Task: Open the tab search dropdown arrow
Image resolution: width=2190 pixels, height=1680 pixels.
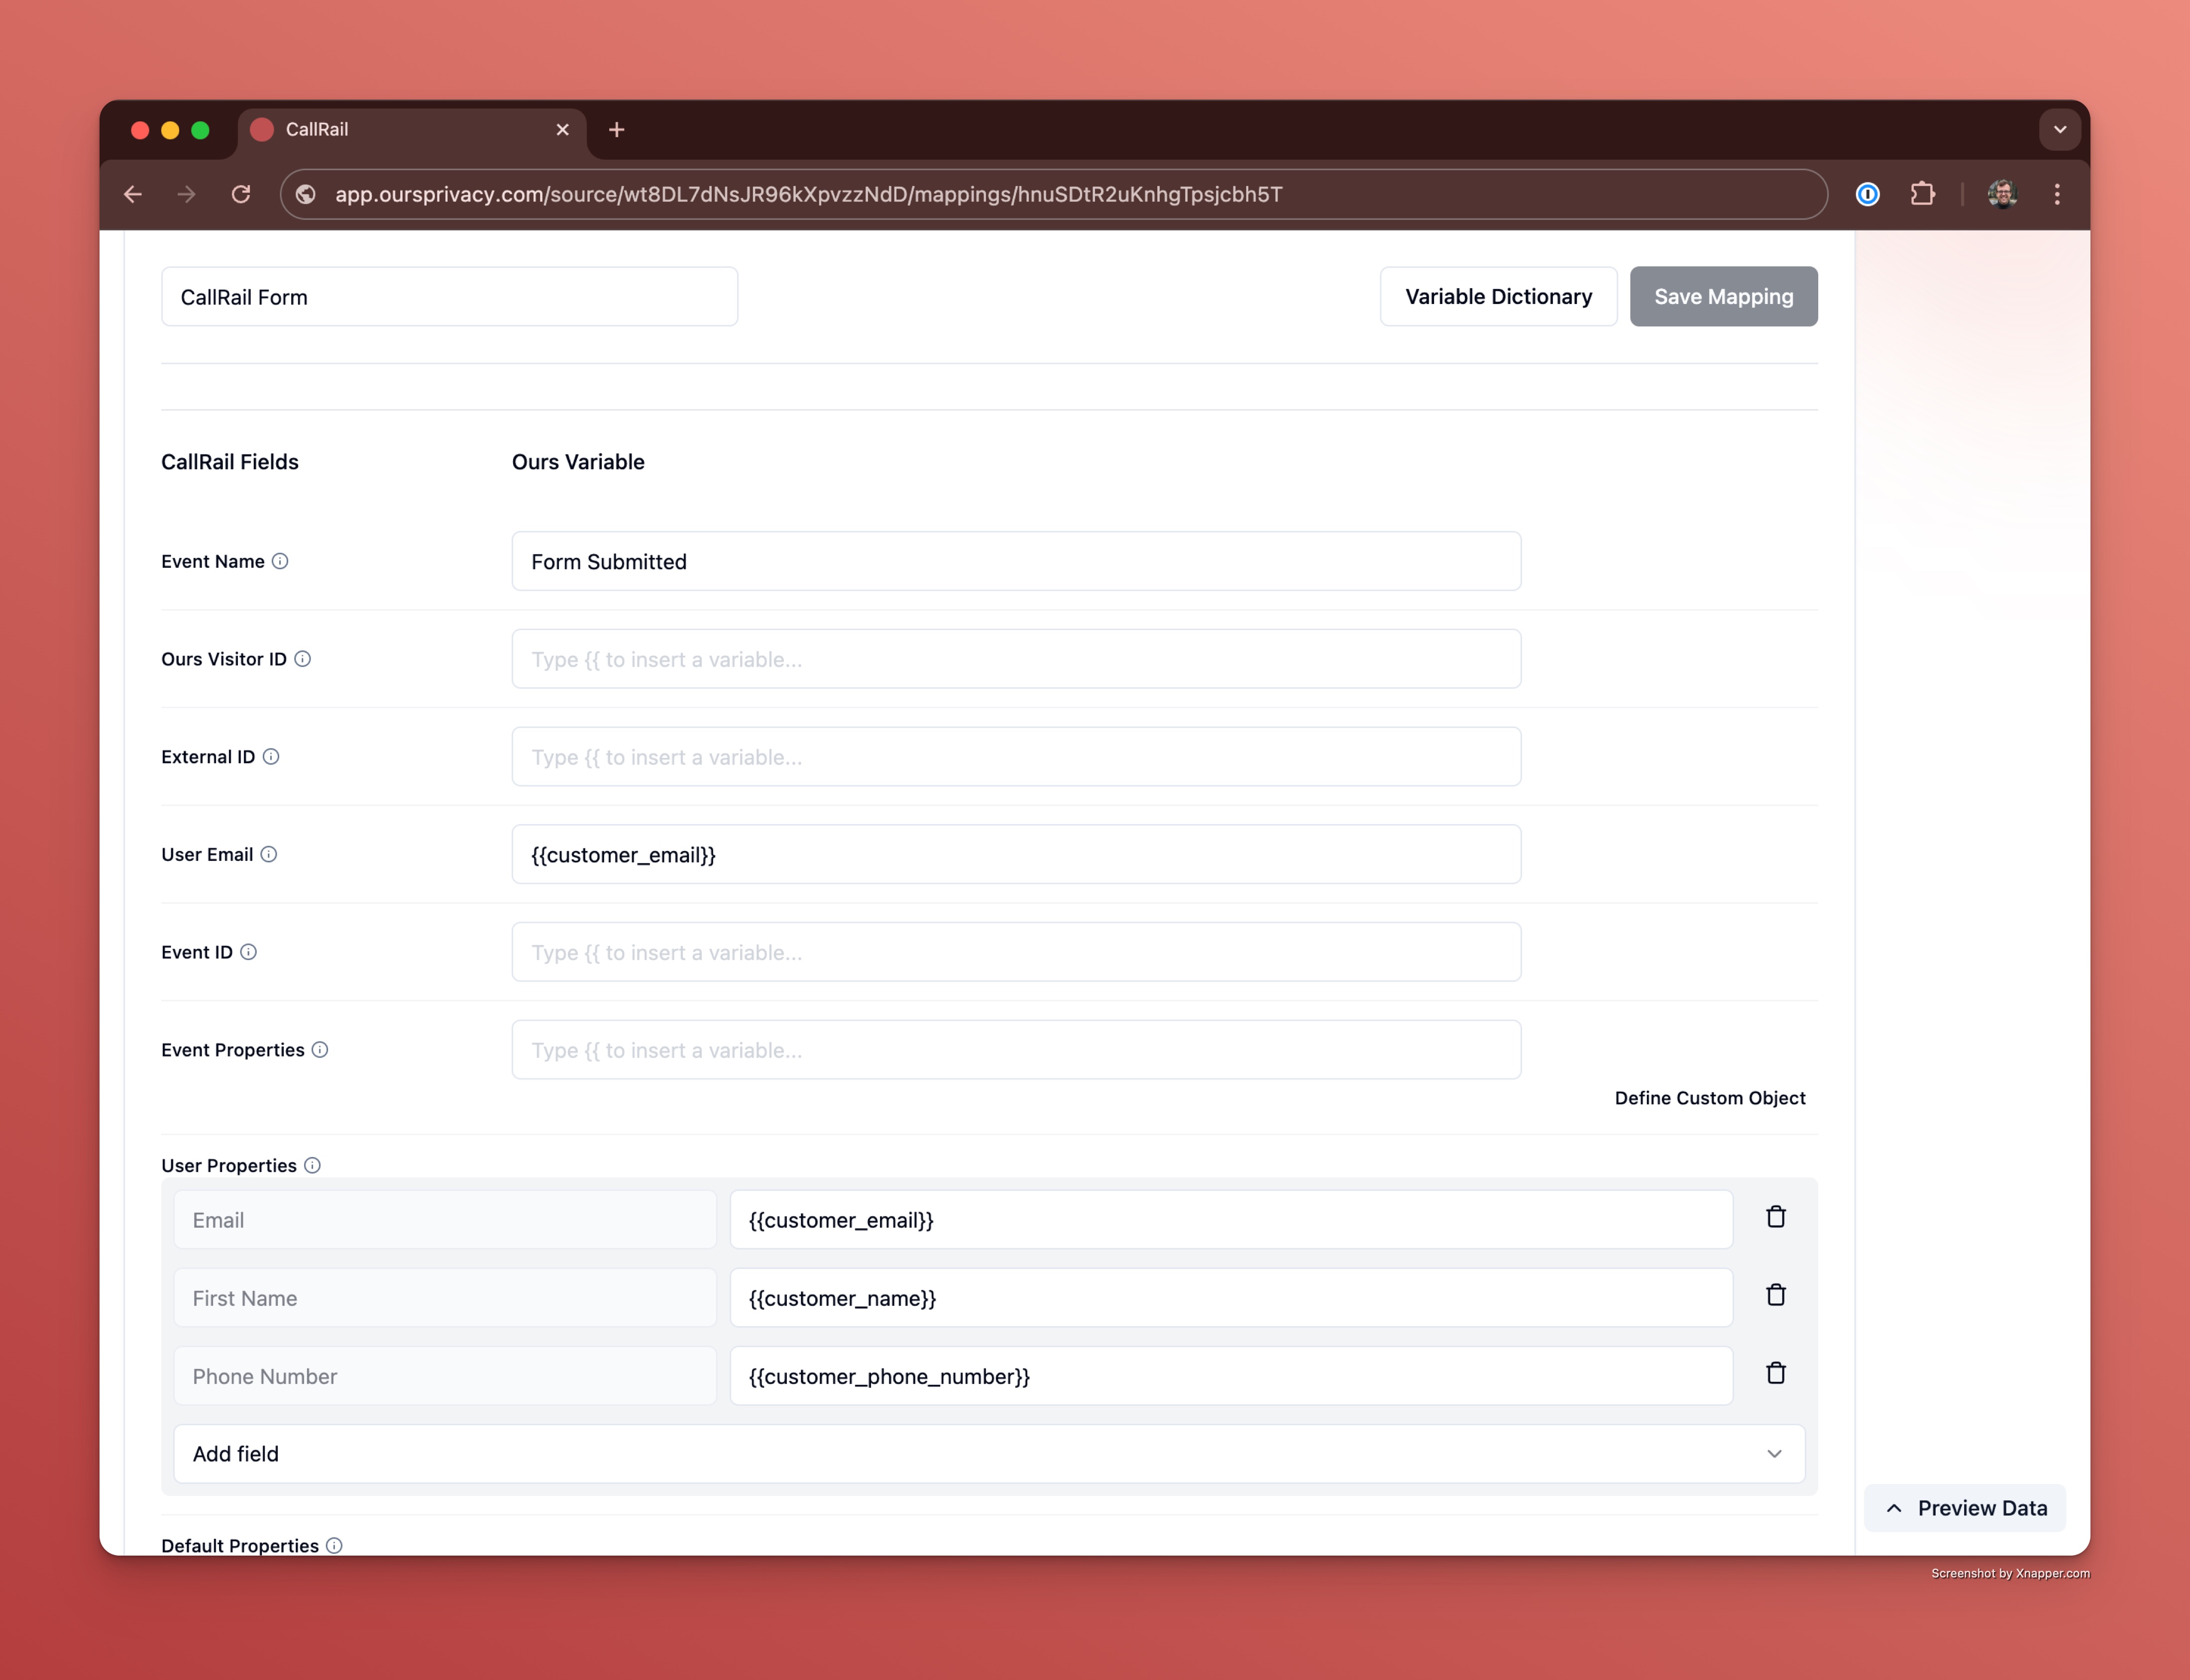Action: coord(2059,129)
